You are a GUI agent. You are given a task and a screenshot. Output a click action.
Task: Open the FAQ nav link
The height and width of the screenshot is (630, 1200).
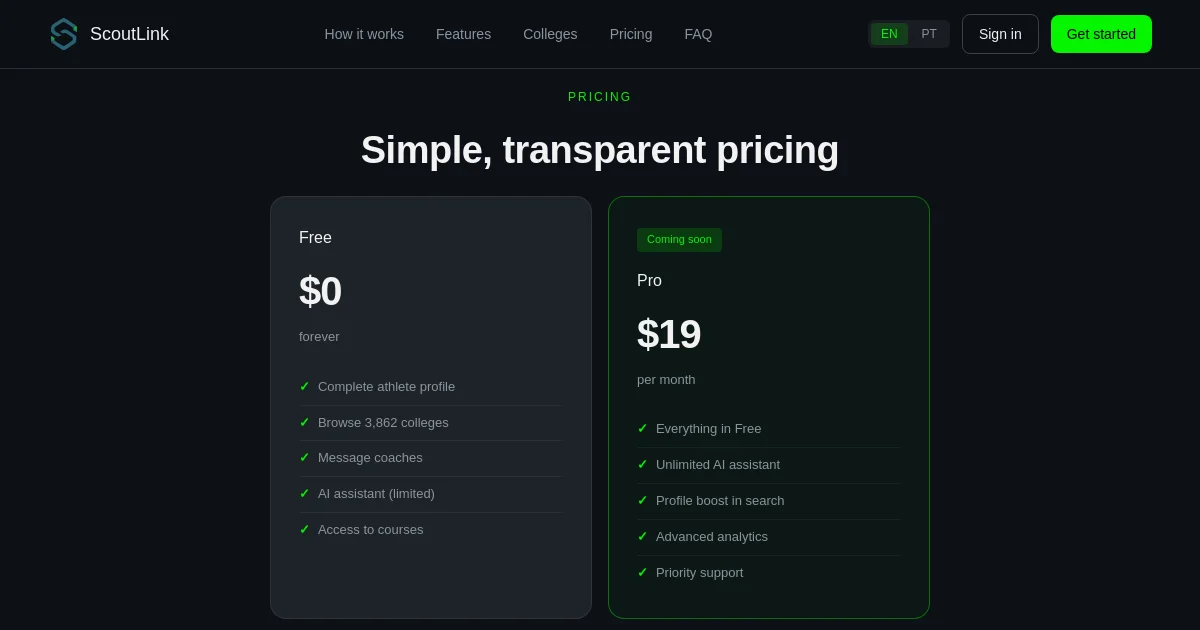(698, 34)
